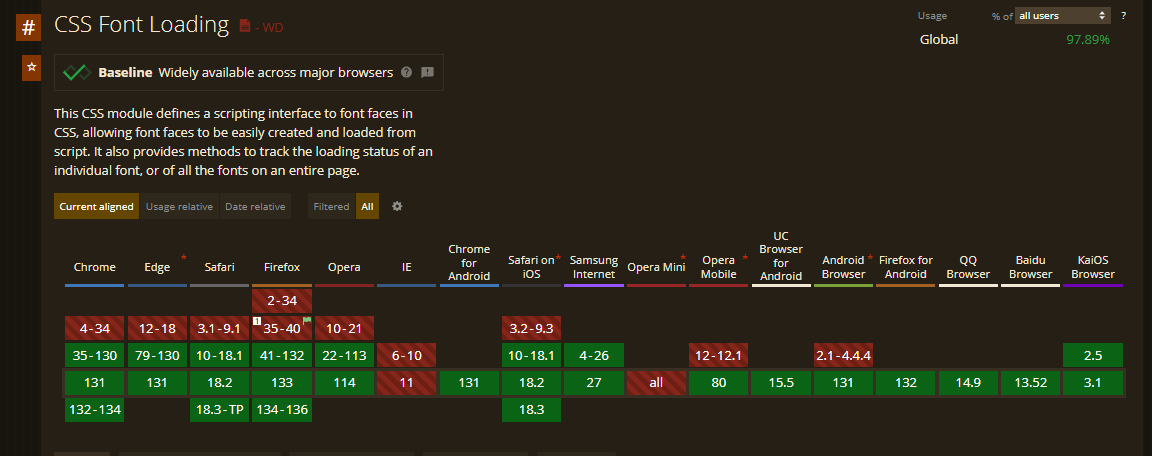Click Chrome 4-34 cell
This screenshot has width=1152, height=456.
95,328
